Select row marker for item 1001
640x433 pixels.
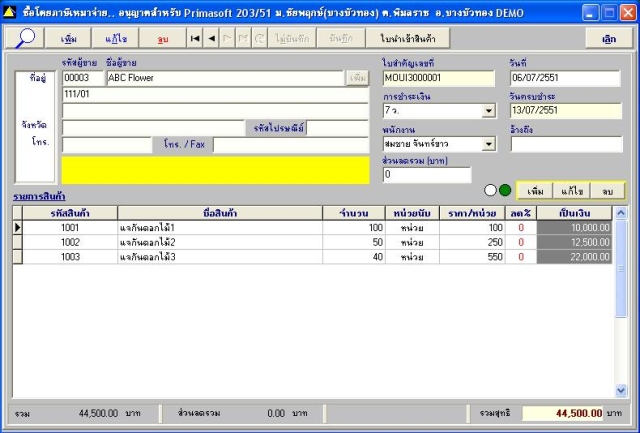coord(17,228)
